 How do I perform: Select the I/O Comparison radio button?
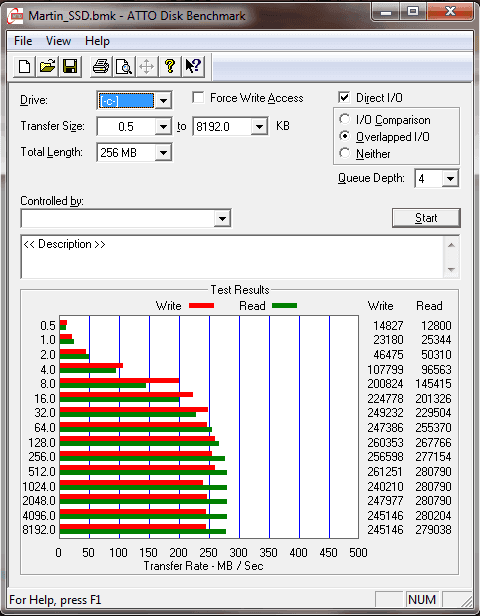[x=344, y=119]
